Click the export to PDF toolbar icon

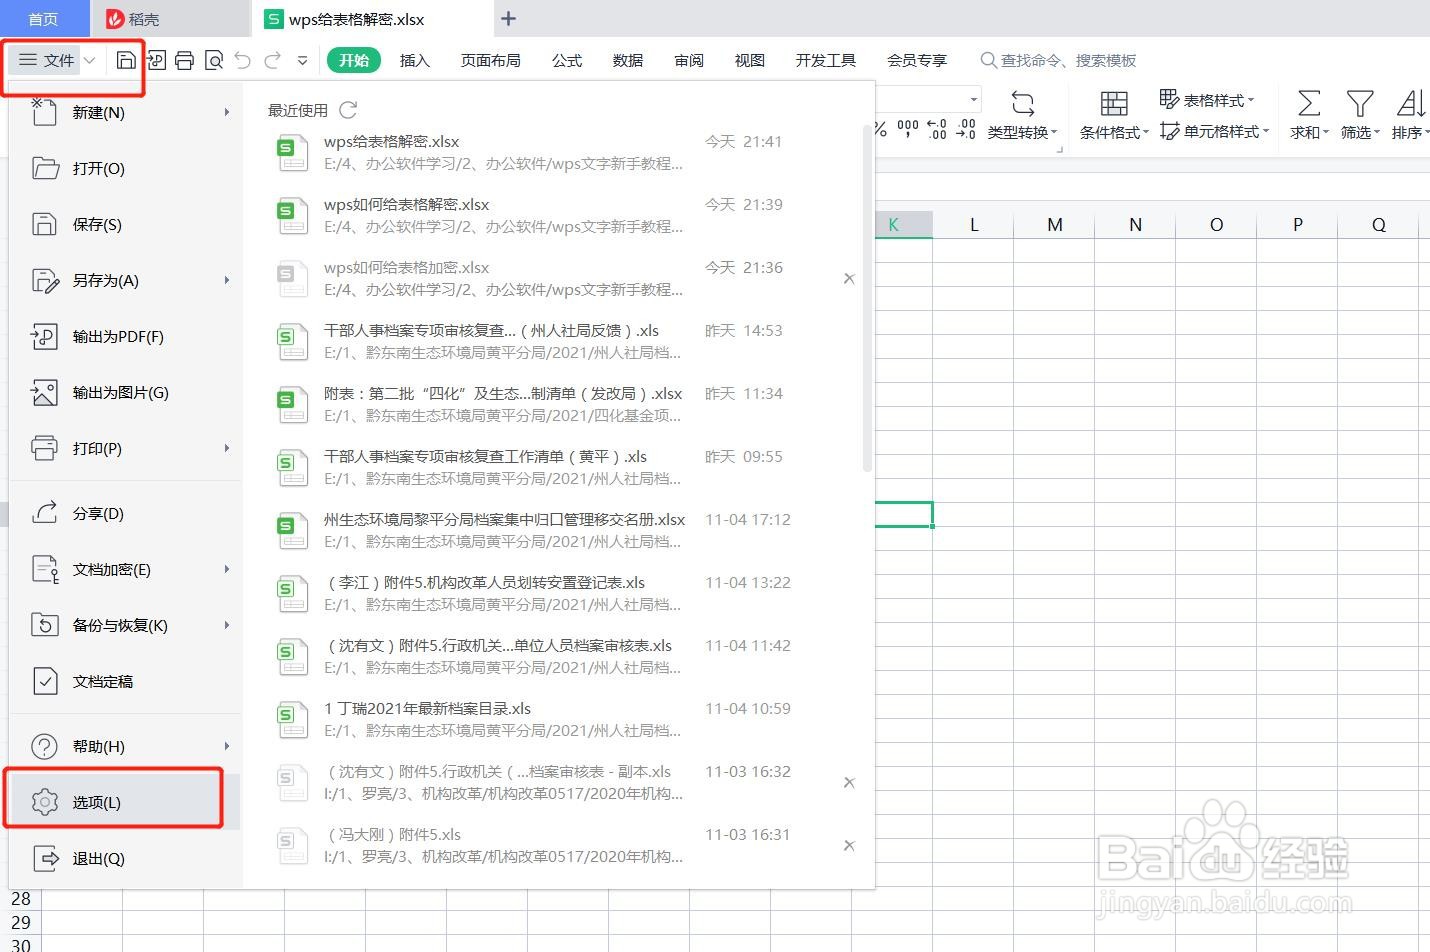click(156, 60)
